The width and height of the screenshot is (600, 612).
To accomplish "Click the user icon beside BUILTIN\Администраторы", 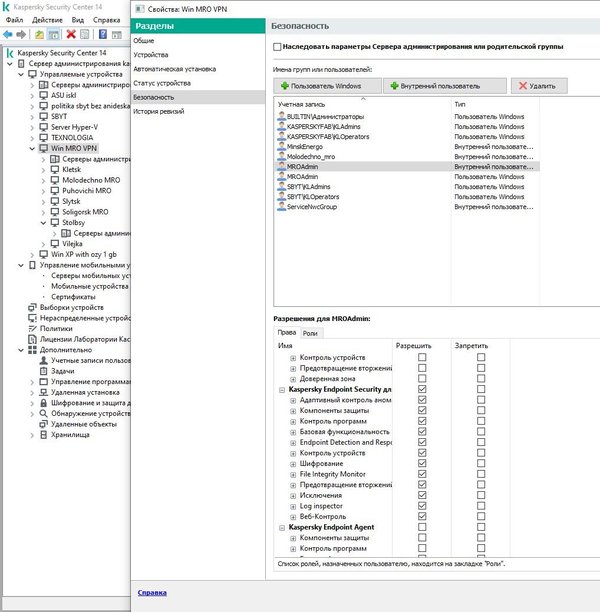I will tap(281, 116).
